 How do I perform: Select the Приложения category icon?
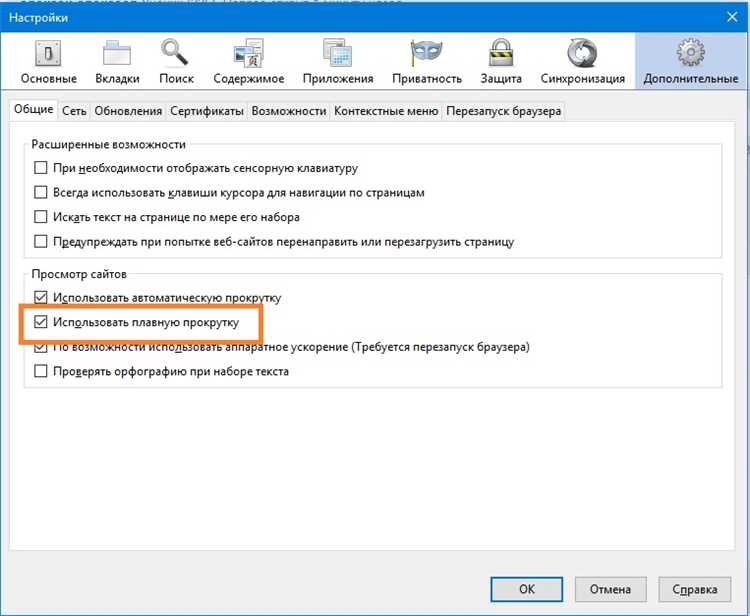coord(336,53)
